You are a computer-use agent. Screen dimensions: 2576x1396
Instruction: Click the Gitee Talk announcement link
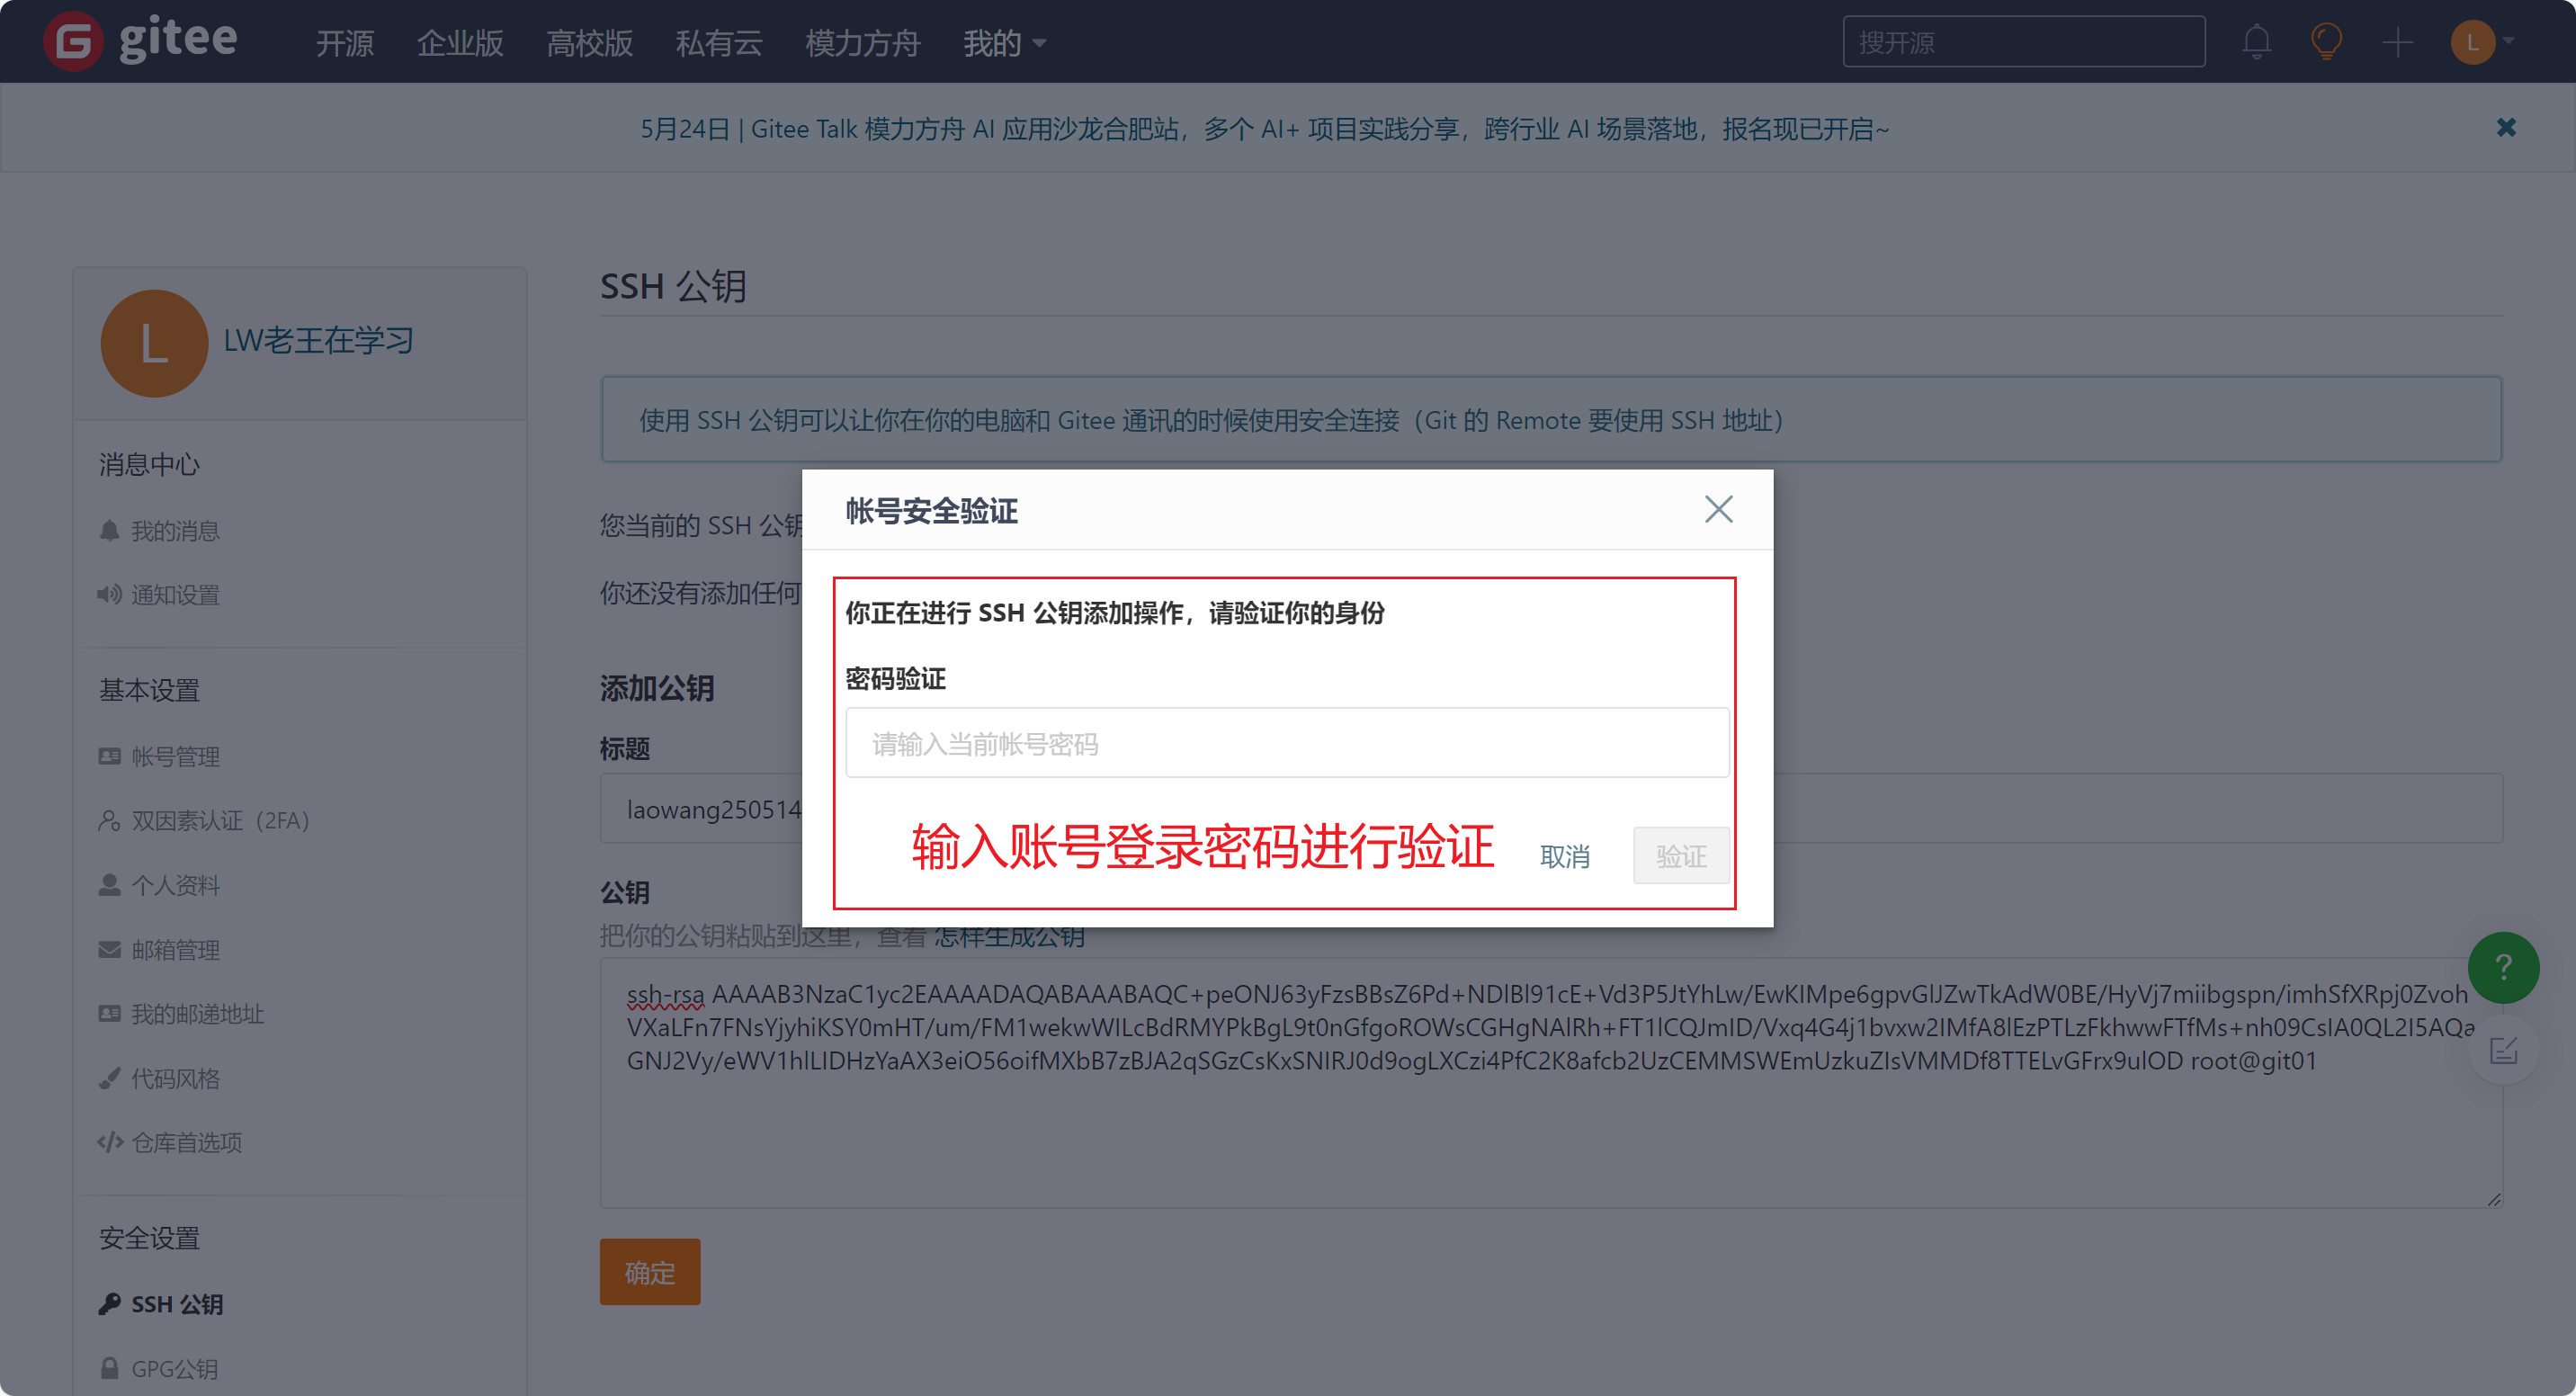1264,129
